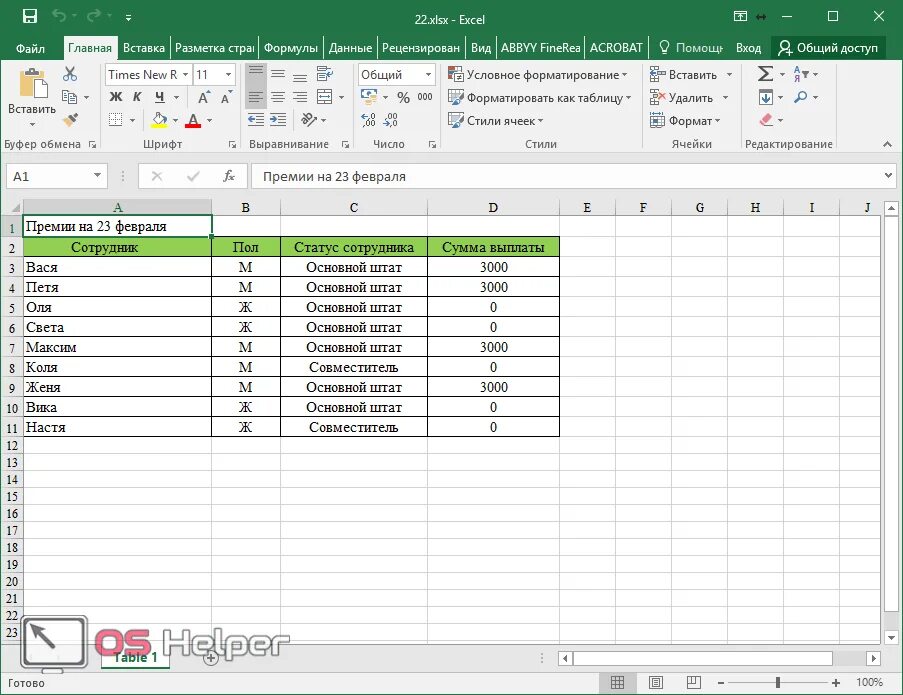Click the Increase Indent icon
903x695 pixels.
click(x=278, y=120)
